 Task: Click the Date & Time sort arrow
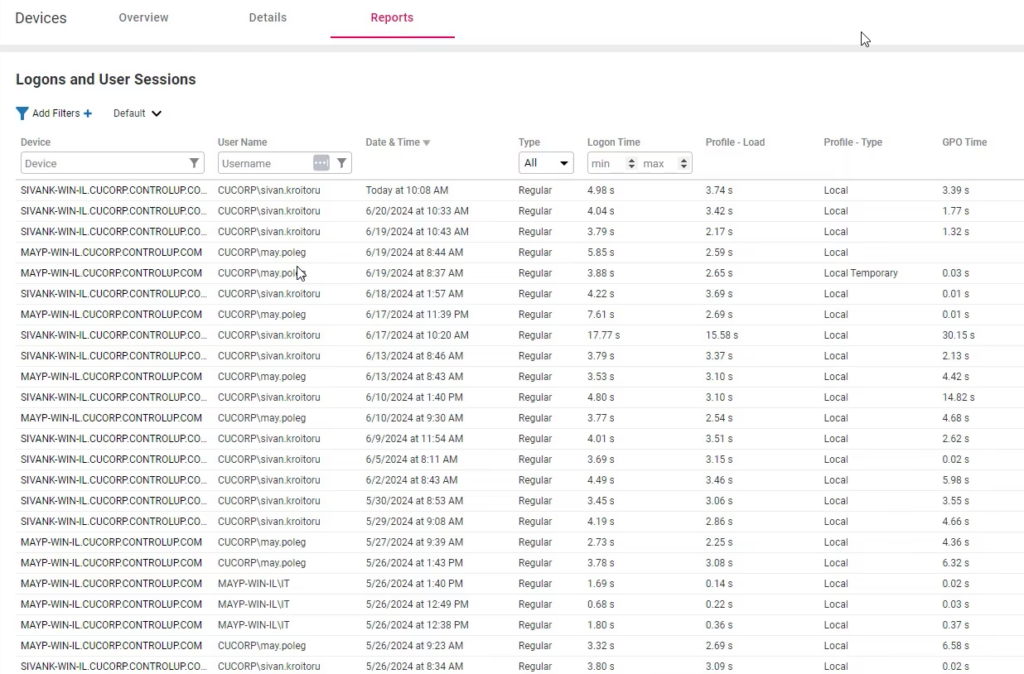point(427,143)
